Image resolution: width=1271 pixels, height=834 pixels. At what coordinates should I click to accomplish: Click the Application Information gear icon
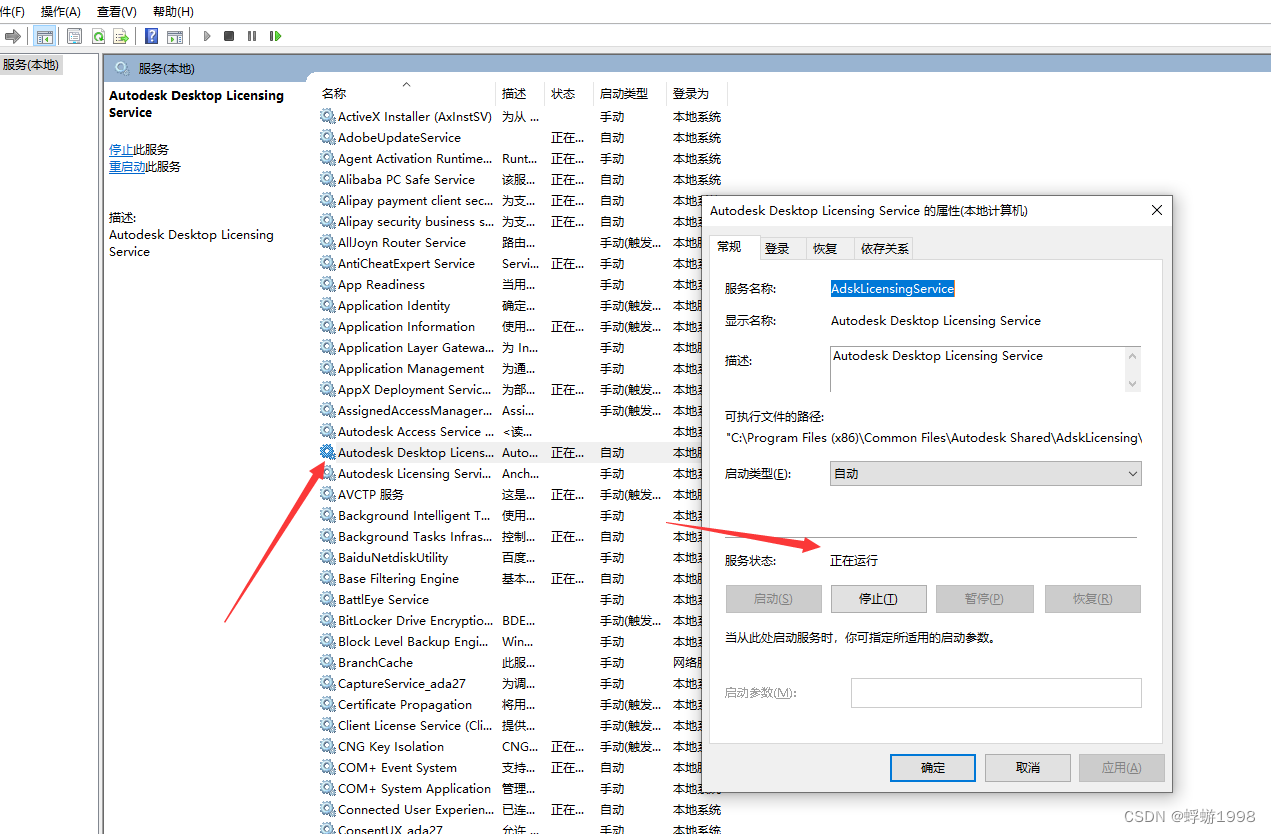click(328, 326)
